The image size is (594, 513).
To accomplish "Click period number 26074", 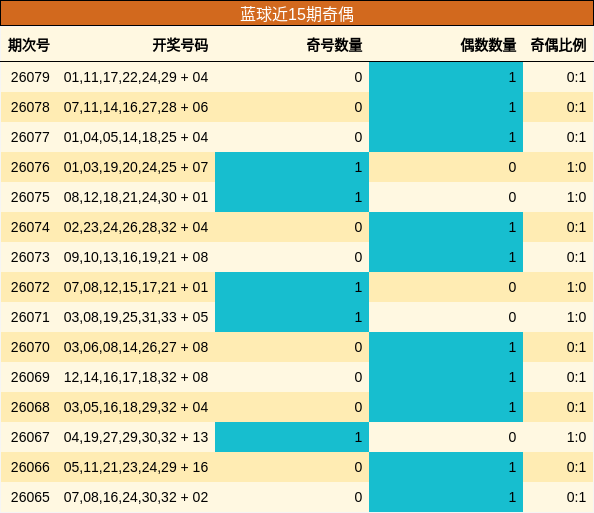I will coord(30,227).
